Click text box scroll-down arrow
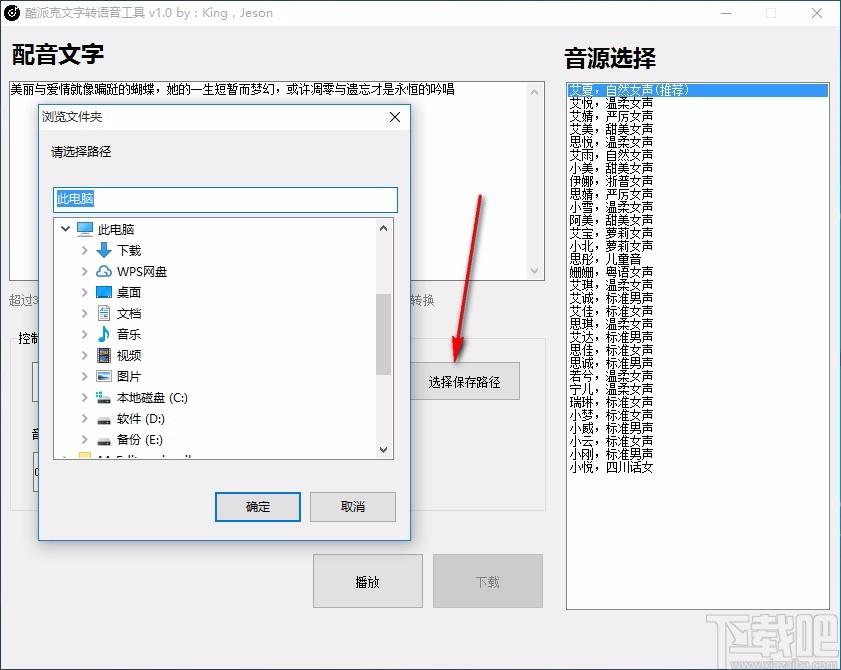Viewport: 841px width, 670px height. (x=534, y=270)
